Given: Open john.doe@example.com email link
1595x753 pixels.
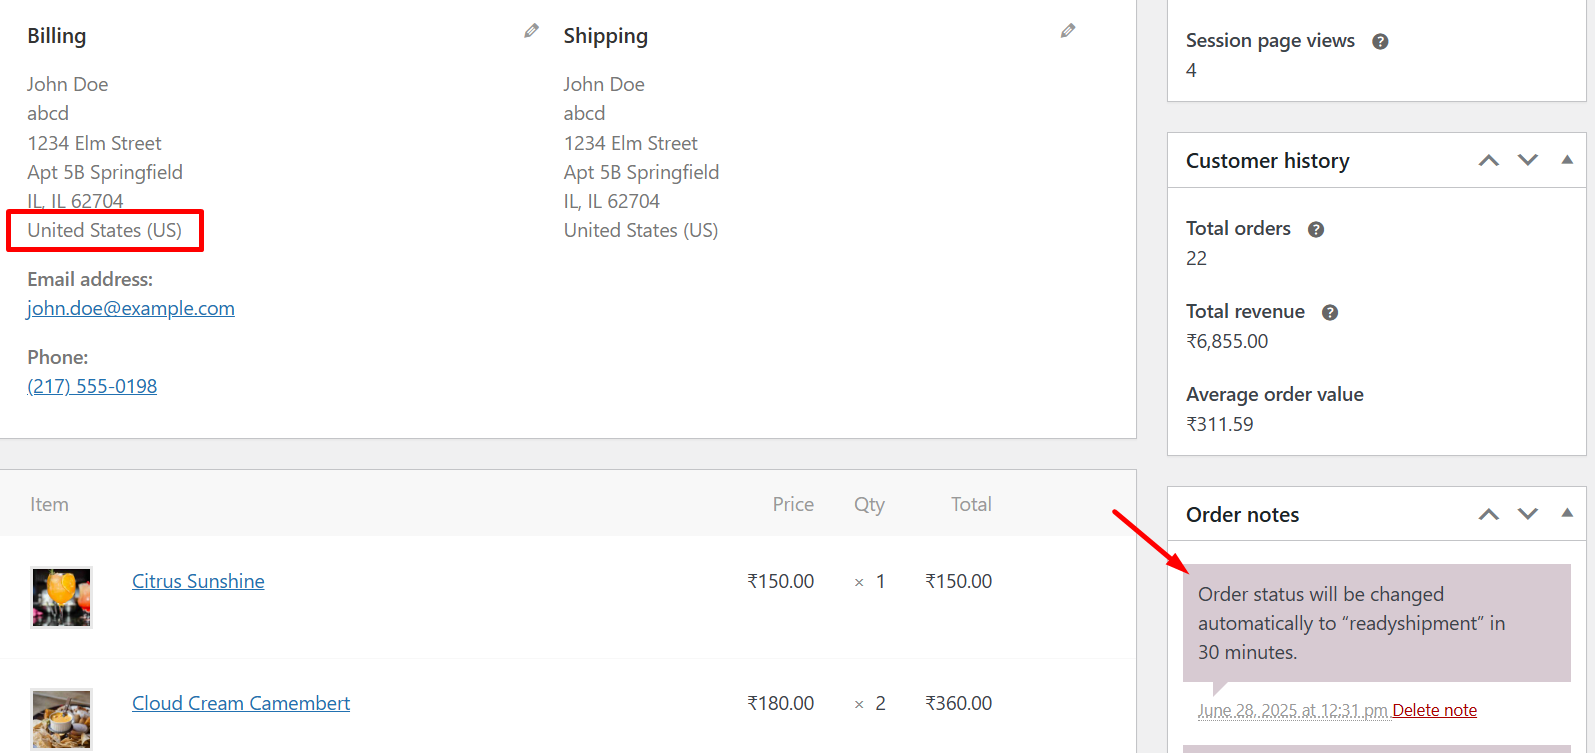Looking at the screenshot, I should tap(131, 308).
